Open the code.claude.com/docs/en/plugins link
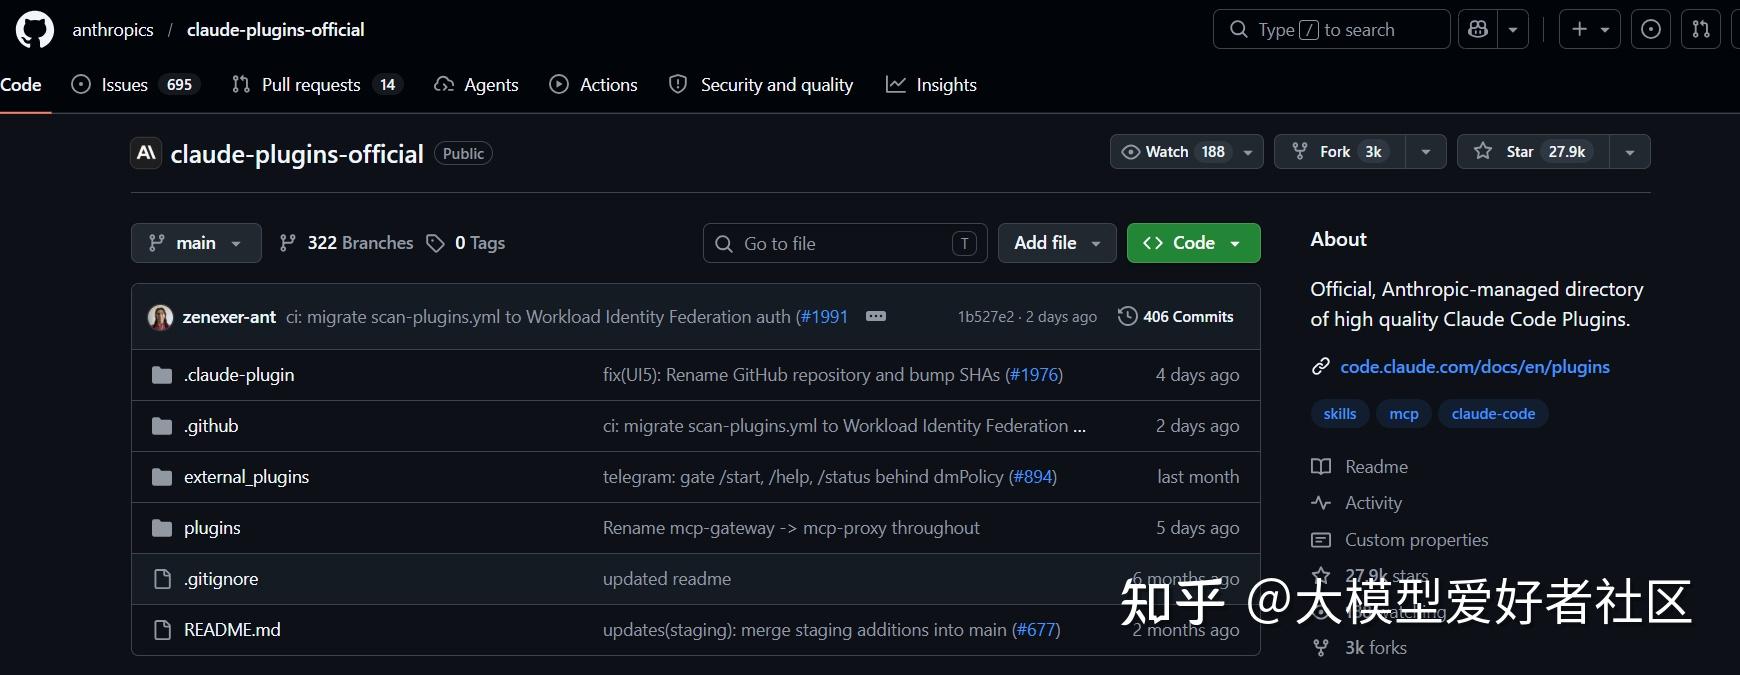1740x675 pixels. (x=1475, y=367)
